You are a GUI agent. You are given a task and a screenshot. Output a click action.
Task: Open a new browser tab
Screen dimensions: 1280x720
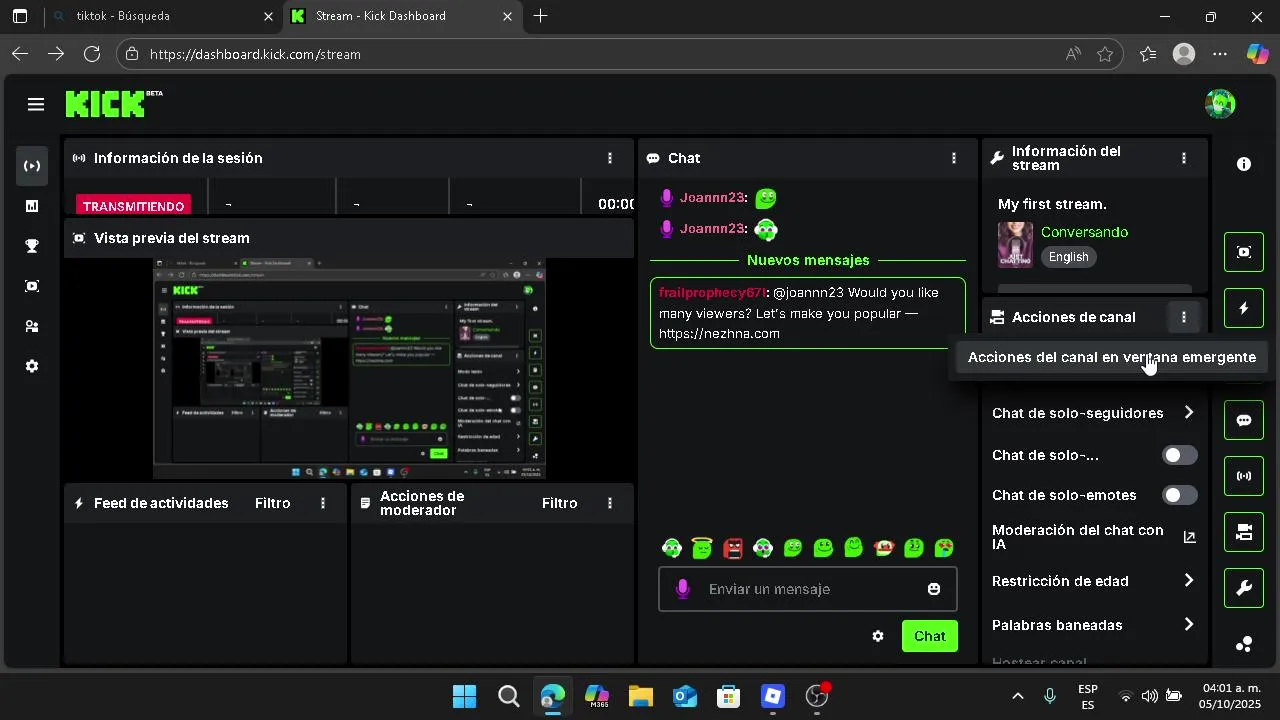[540, 16]
